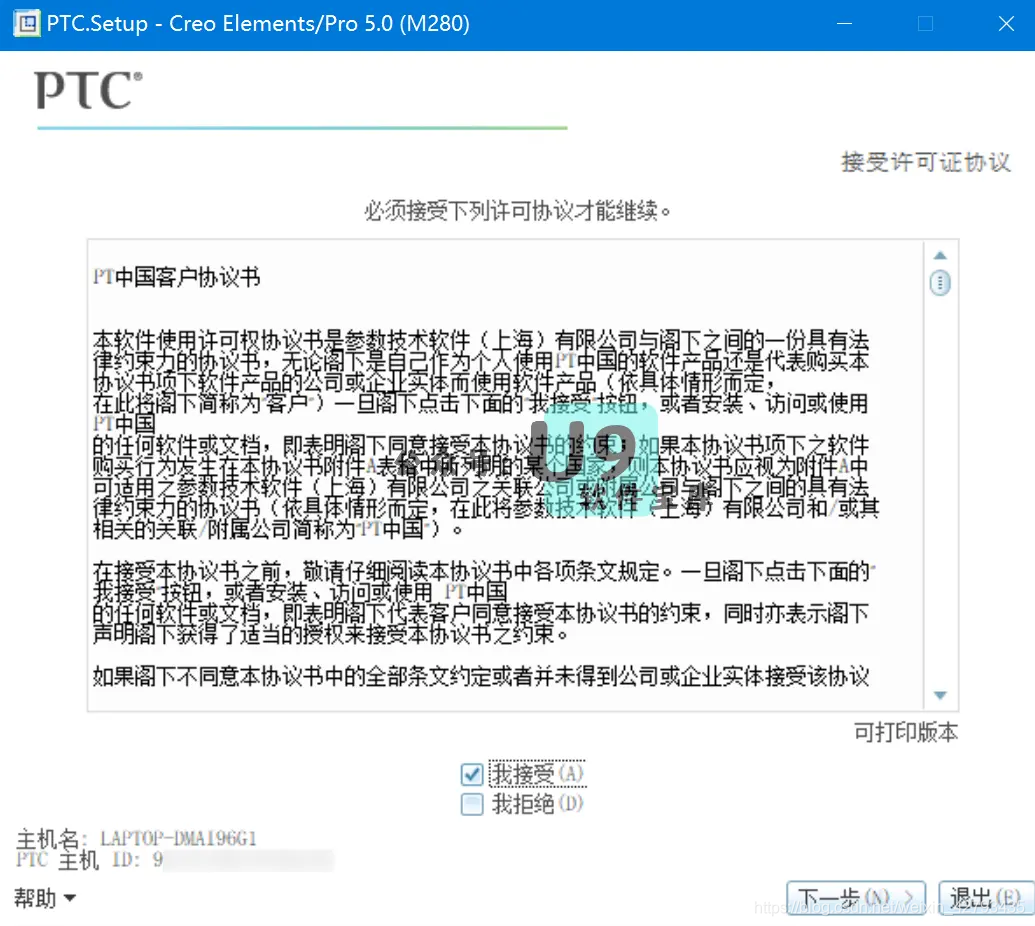Screen dimensions: 1035x926
Task: Check the 我接受(A) accept checkbox
Action: coord(471,774)
